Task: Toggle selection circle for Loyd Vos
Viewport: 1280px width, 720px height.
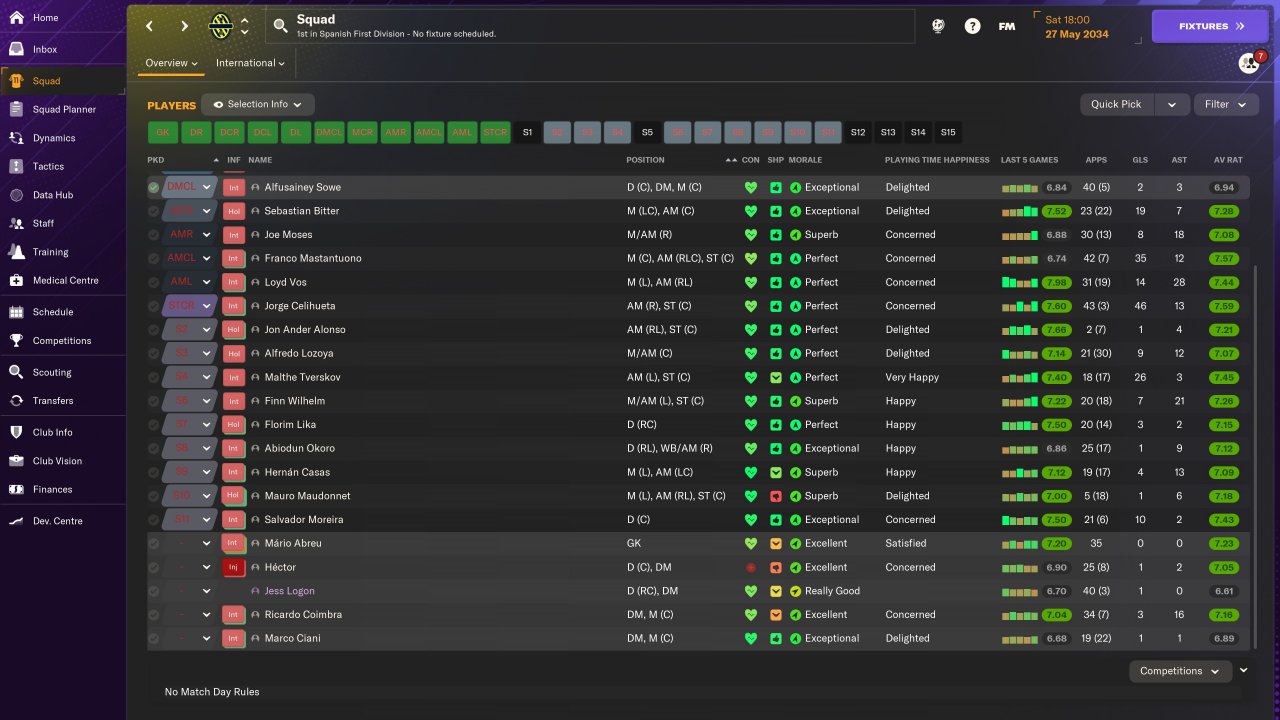Action: click(x=153, y=282)
